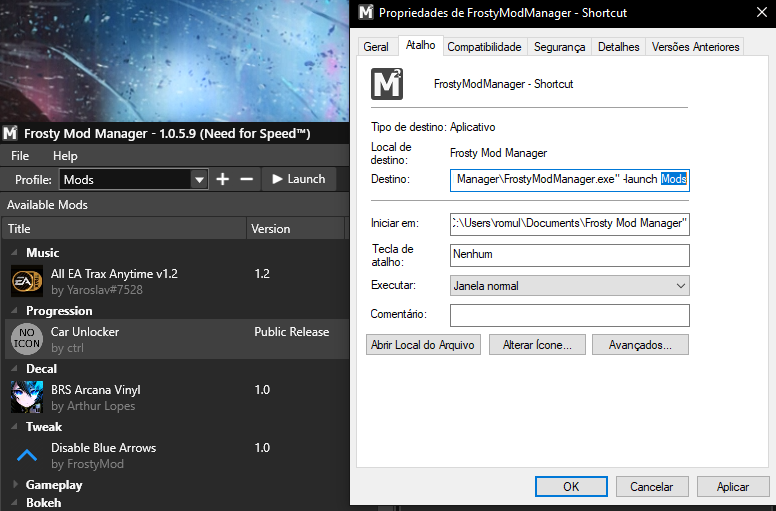This screenshot has height=511, width=776.
Task: Switch to the Segurança tab
Action: coord(559,47)
